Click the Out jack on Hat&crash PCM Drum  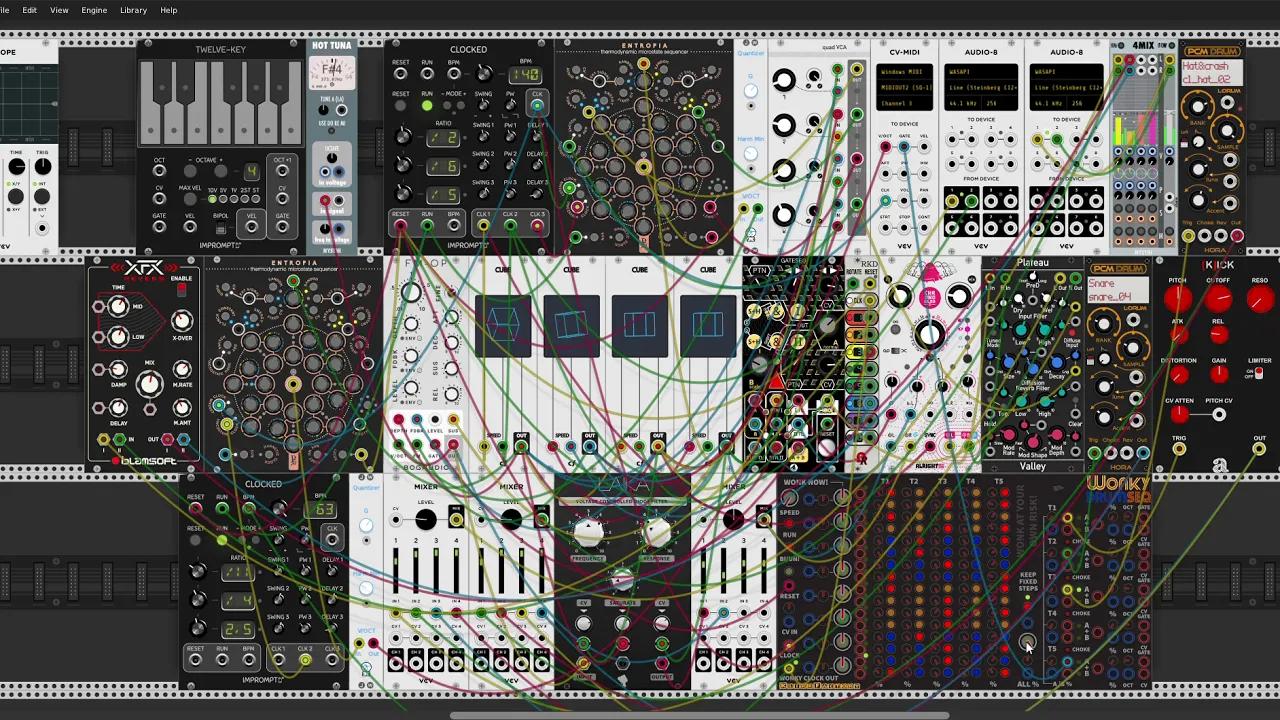[x=1237, y=235]
